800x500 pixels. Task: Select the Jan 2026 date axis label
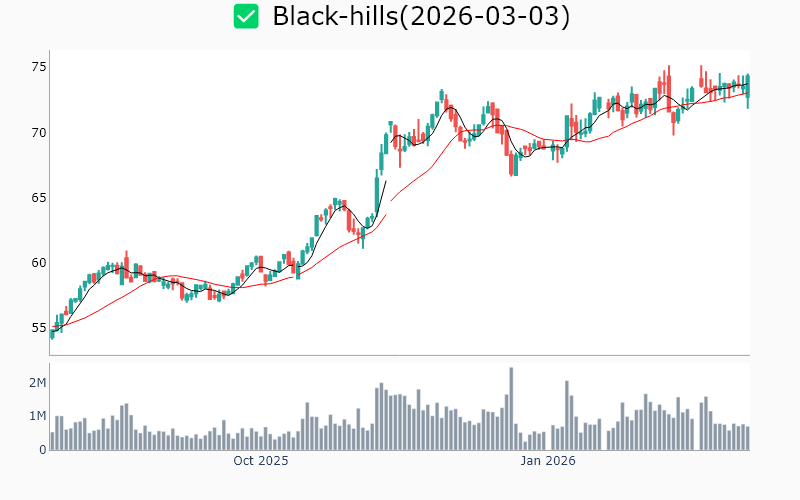coord(548,461)
